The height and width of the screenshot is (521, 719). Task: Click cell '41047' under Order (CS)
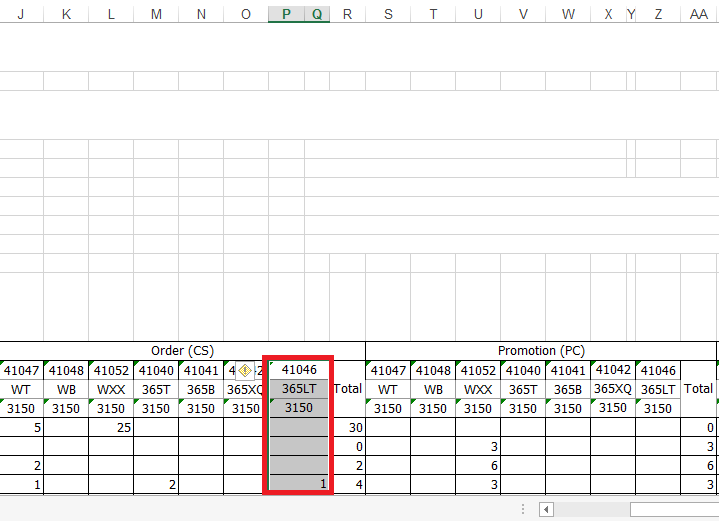coord(21,370)
